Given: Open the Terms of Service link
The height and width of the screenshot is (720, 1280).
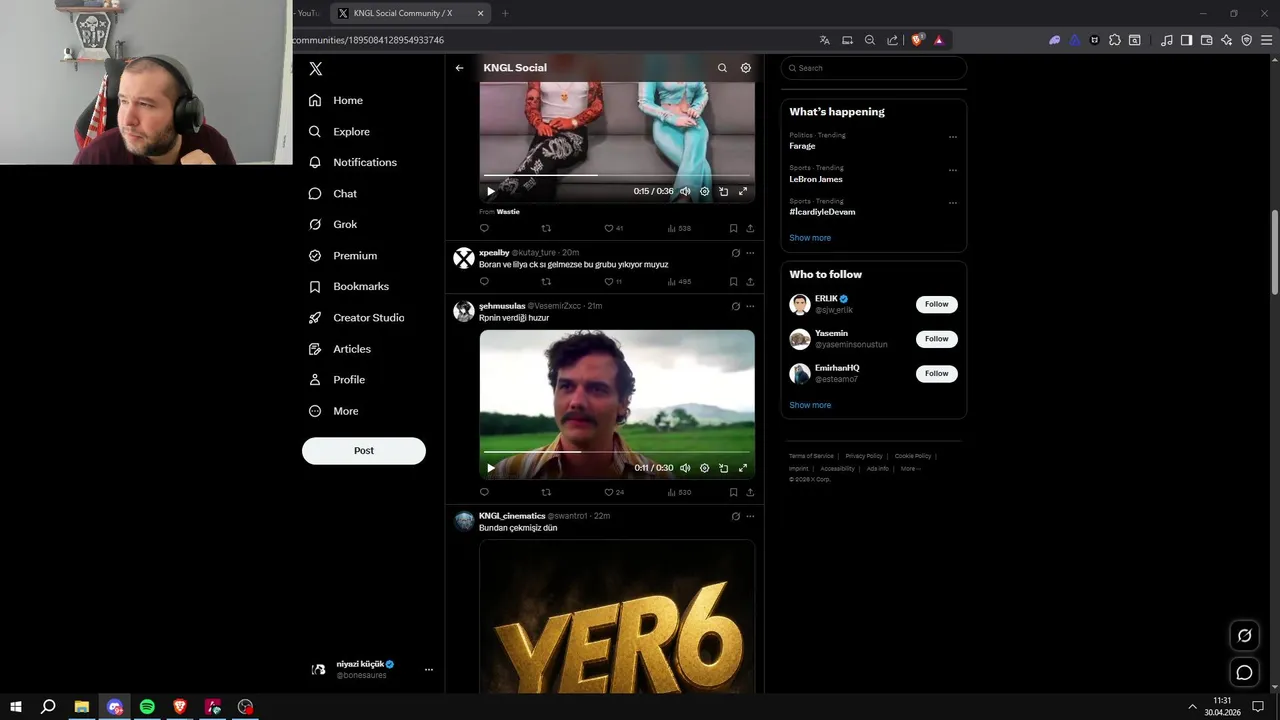Looking at the screenshot, I should point(811,456).
